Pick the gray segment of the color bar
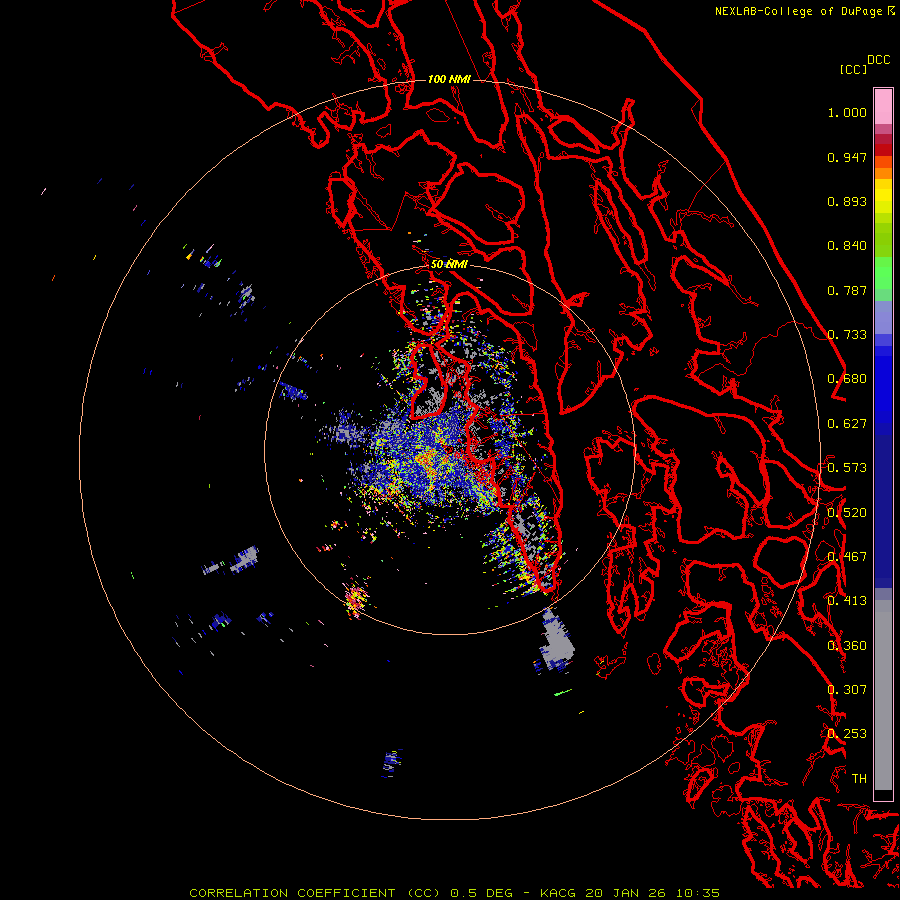Screen dimensions: 900x900 click(883, 695)
